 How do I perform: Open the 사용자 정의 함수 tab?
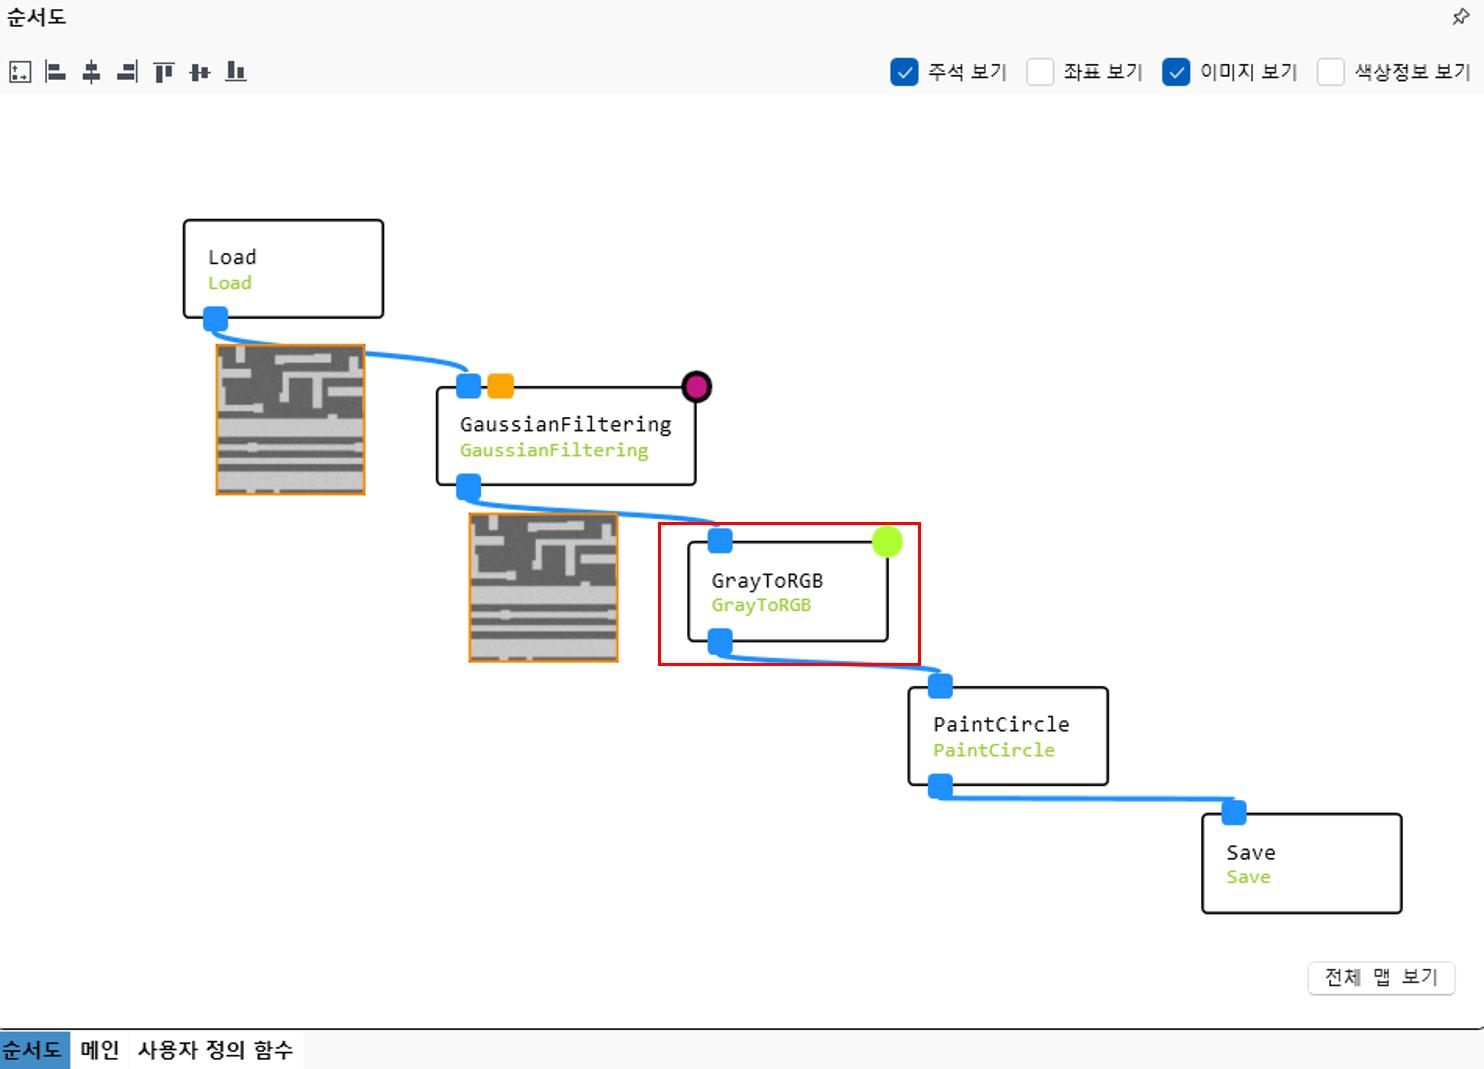(215, 1050)
